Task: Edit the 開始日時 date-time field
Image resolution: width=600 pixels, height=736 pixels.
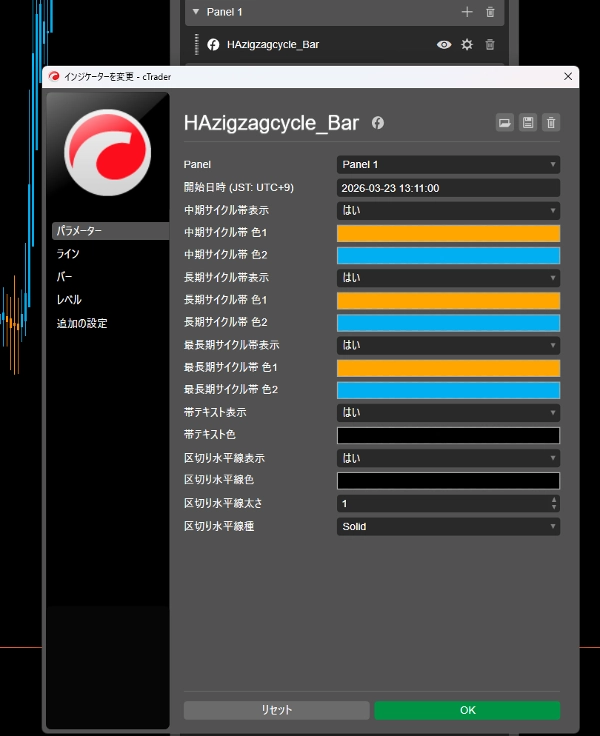Action: pos(448,188)
